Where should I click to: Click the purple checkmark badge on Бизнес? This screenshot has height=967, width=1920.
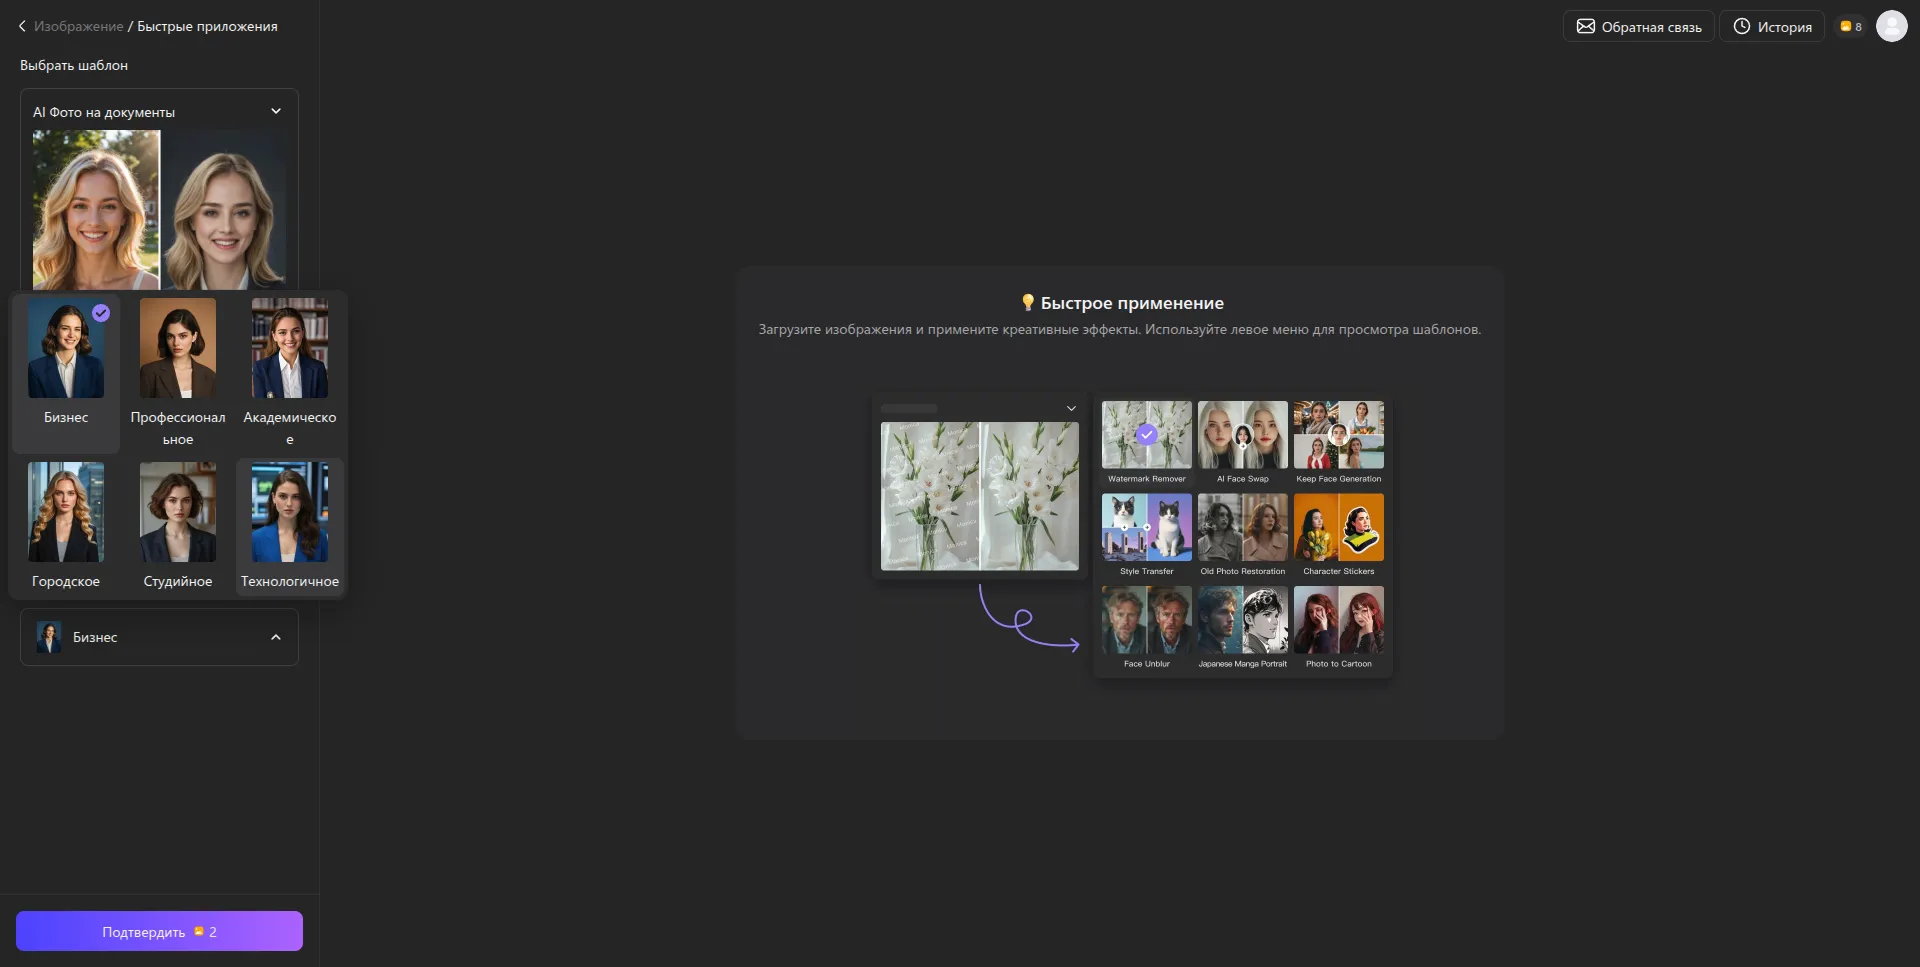(x=101, y=313)
